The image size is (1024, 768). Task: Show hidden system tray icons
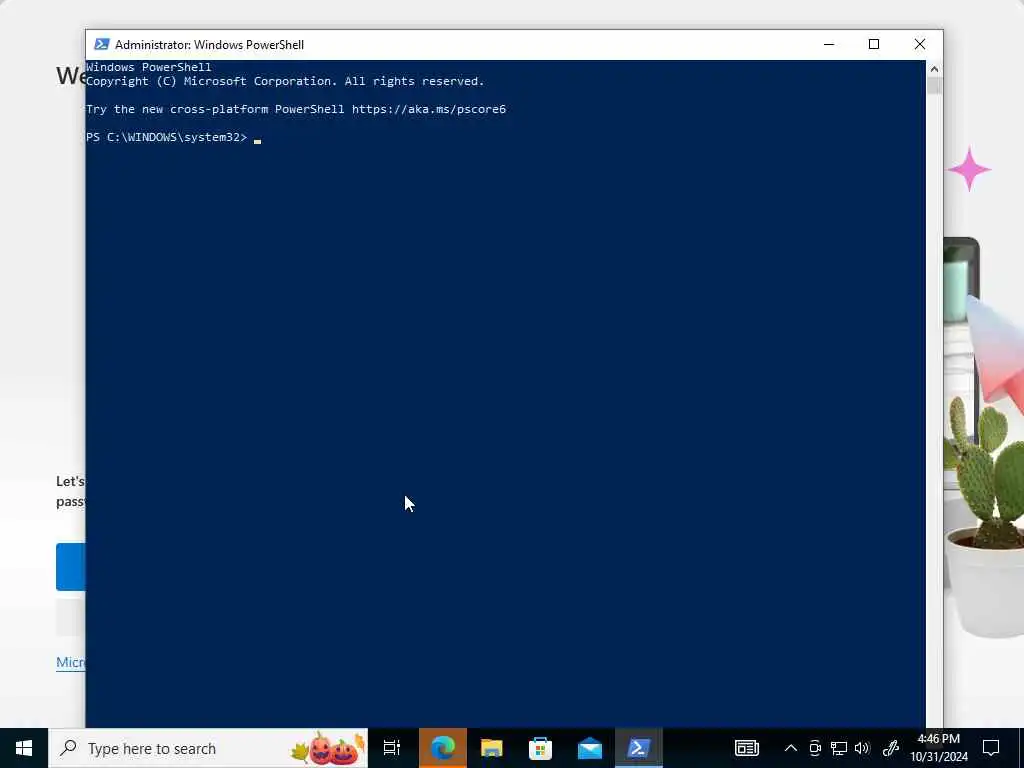coord(790,748)
